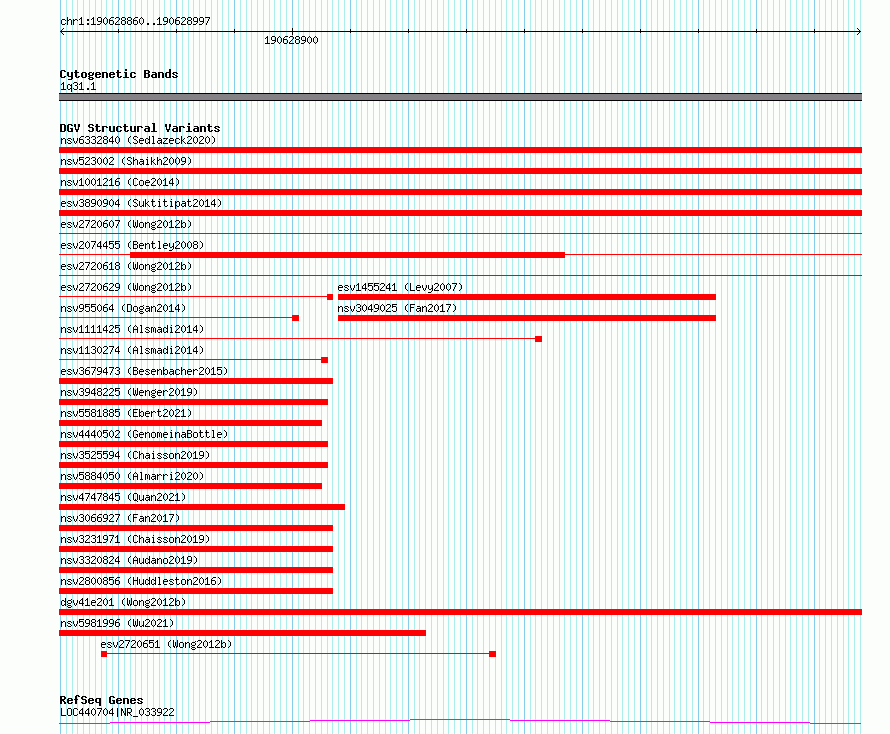Image resolution: width=890 pixels, height=734 pixels.
Task: Click the nsv1111425 (Alsmadi2014) label
Action: (x=132, y=329)
